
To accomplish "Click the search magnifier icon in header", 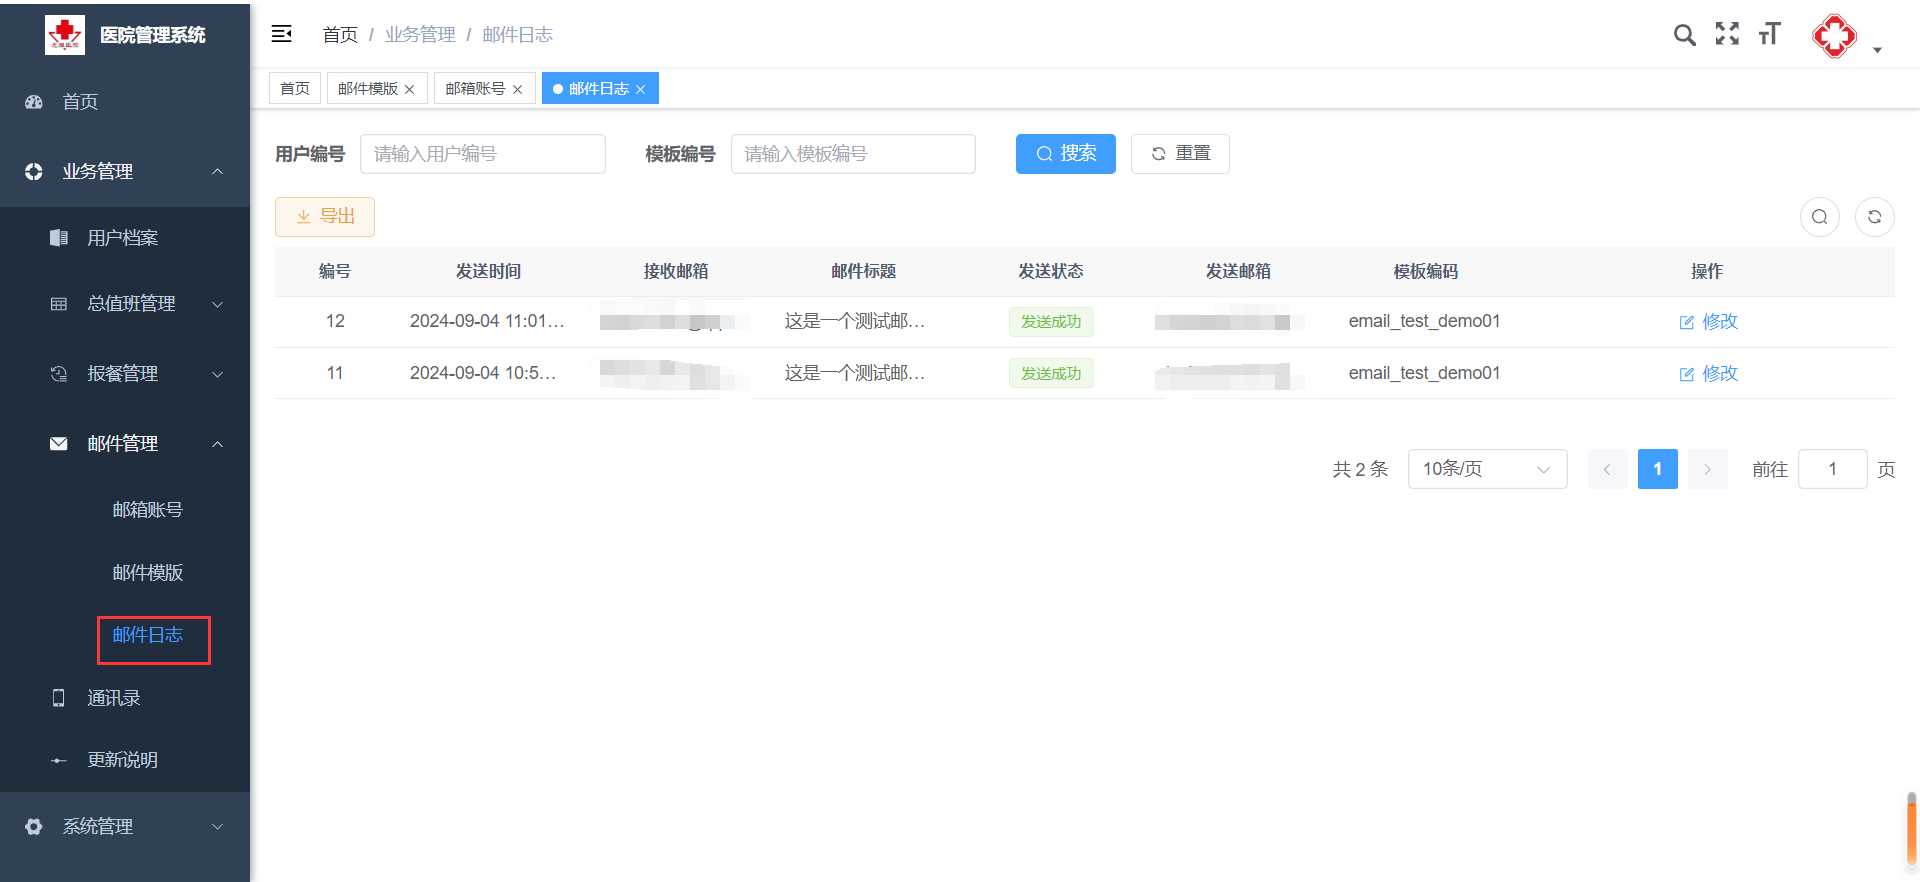I will (x=1684, y=35).
